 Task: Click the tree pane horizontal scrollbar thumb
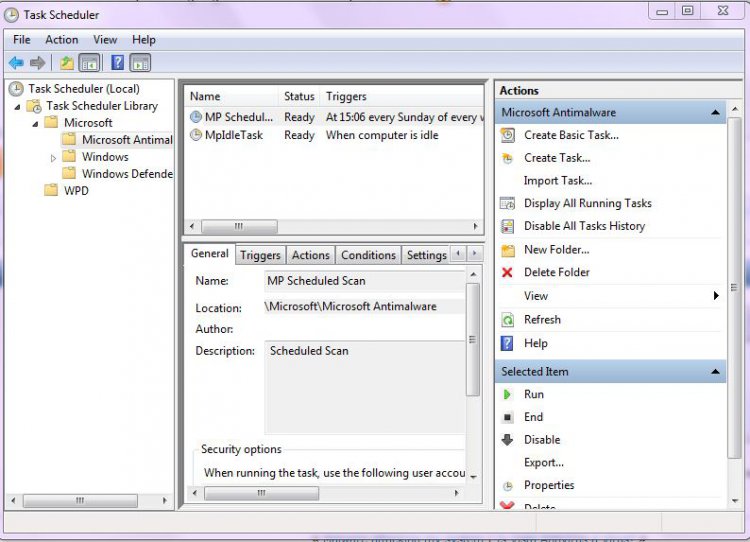[80, 500]
